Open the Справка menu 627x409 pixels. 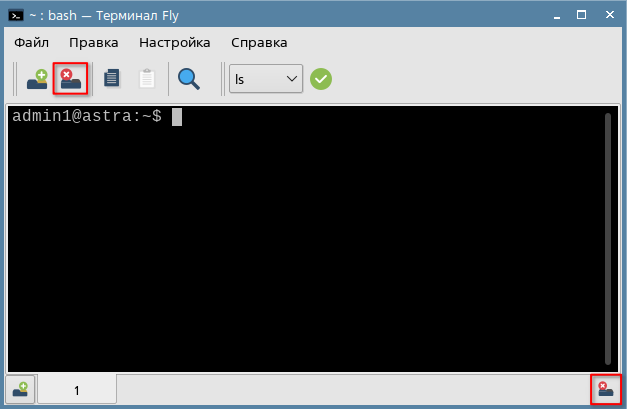pos(259,42)
